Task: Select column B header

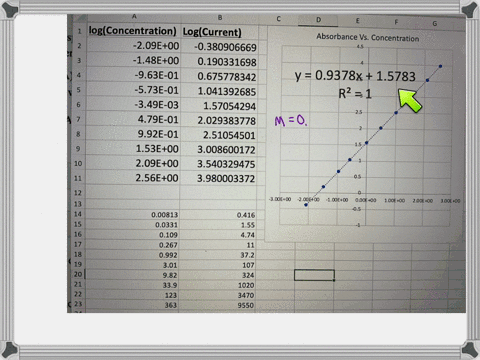Action: click(220, 18)
